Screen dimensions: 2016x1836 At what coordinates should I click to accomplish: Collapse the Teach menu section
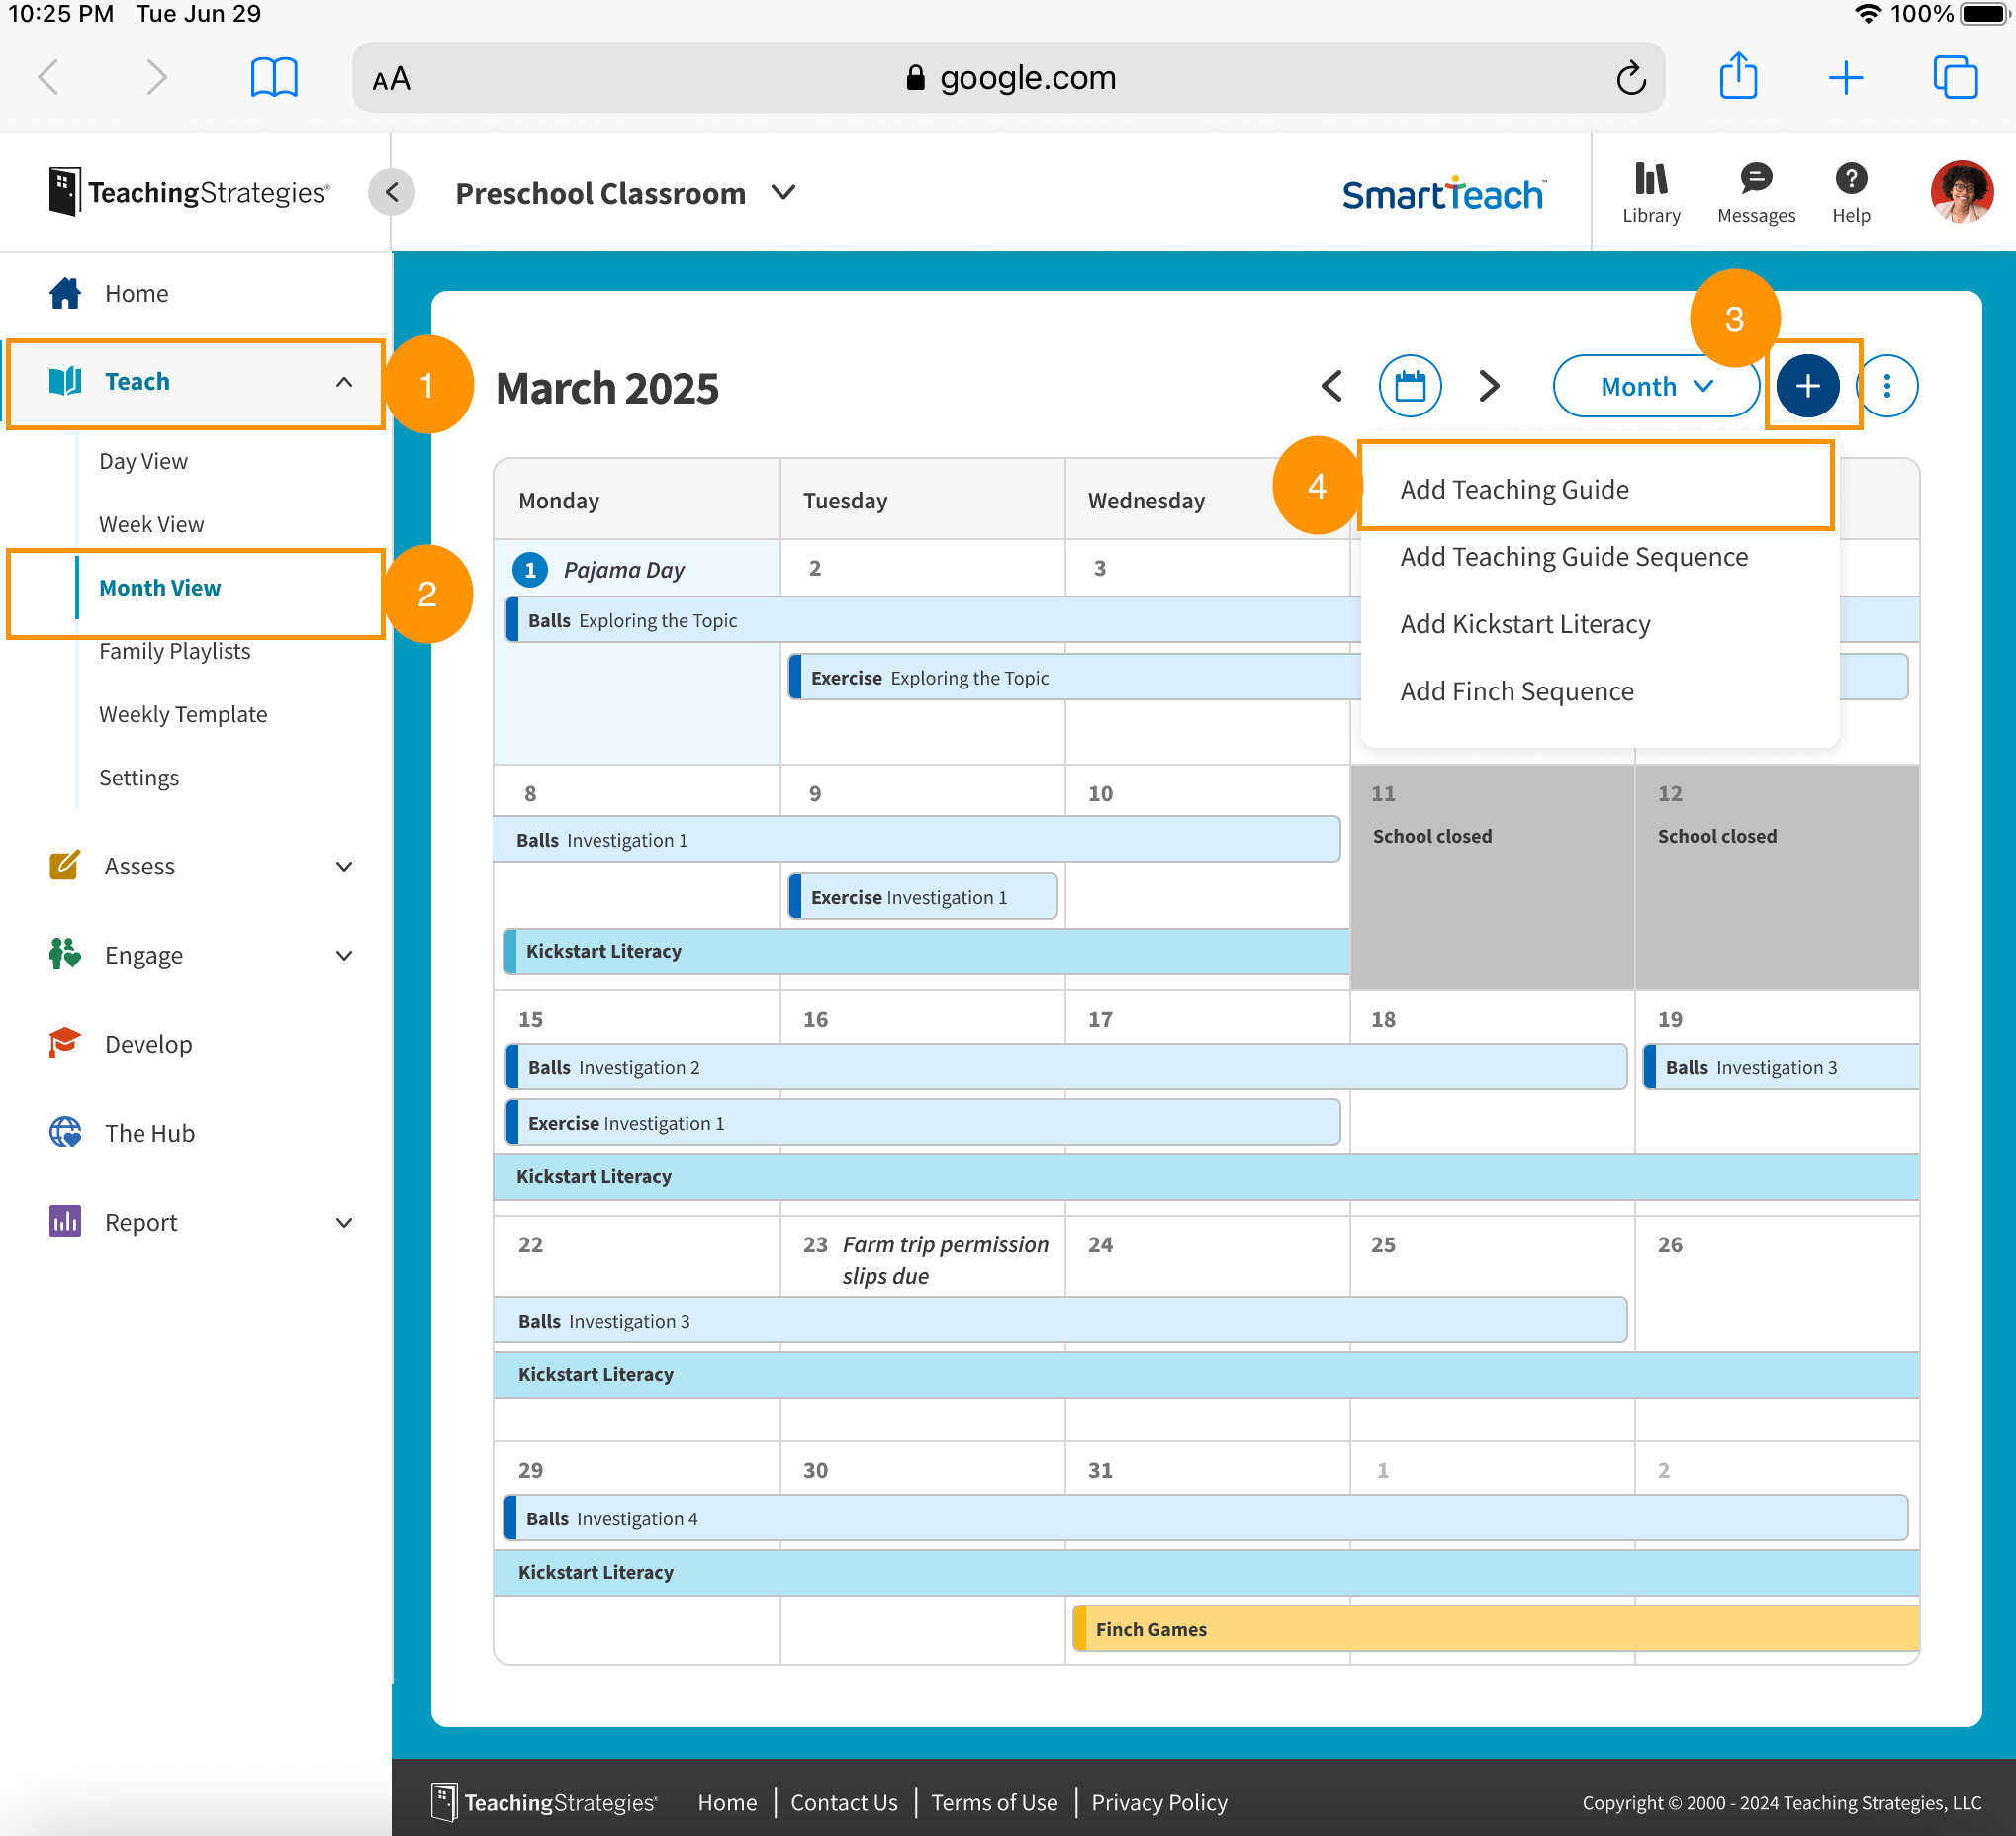tap(343, 382)
